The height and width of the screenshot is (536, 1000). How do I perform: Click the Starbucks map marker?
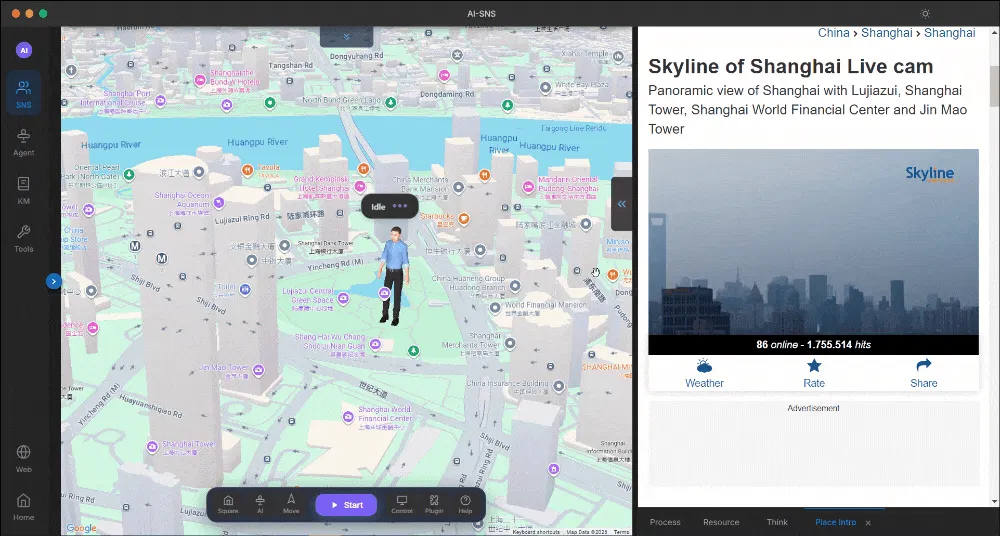(464, 218)
